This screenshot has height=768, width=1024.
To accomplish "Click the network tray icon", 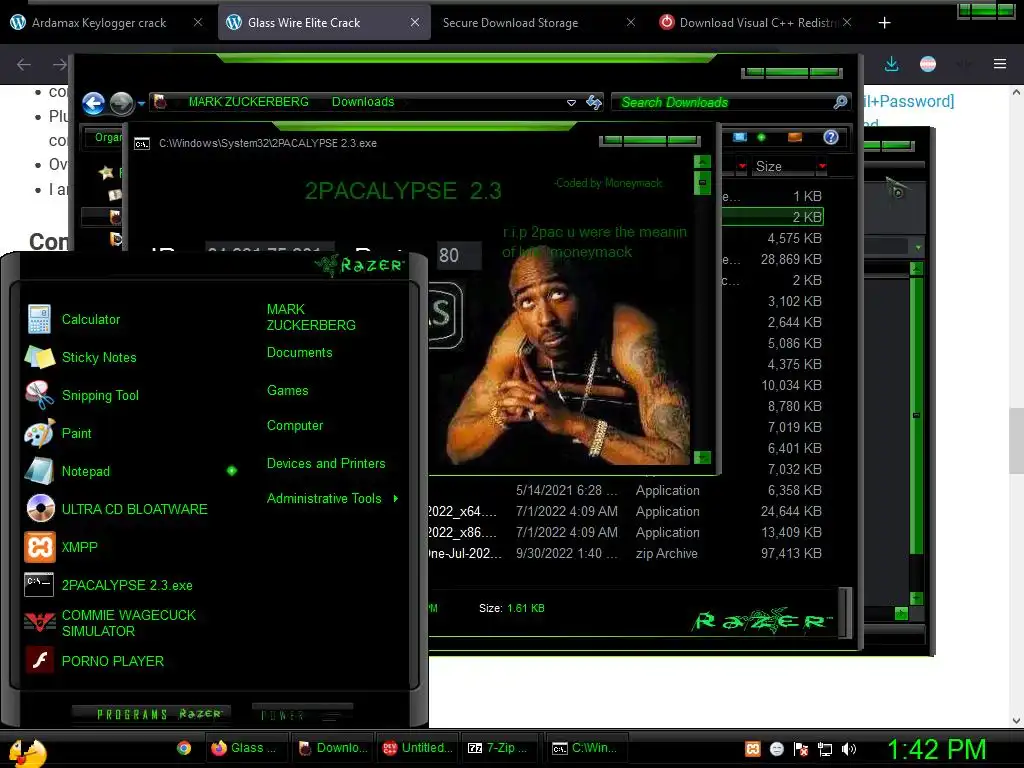I will click(x=825, y=749).
